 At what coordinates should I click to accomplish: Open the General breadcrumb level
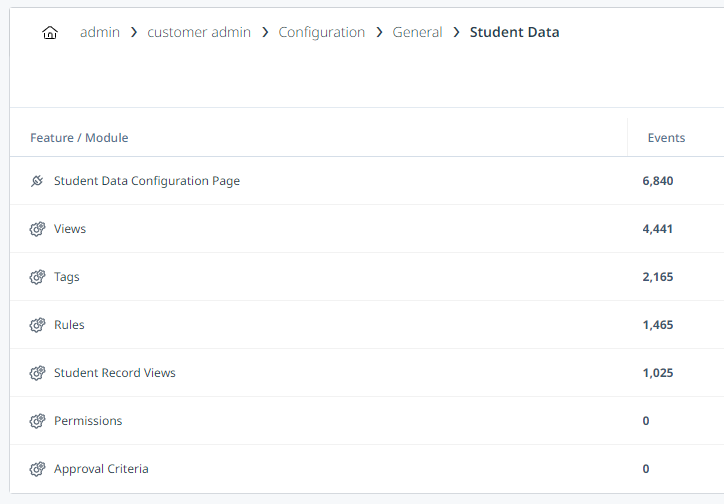417,32
